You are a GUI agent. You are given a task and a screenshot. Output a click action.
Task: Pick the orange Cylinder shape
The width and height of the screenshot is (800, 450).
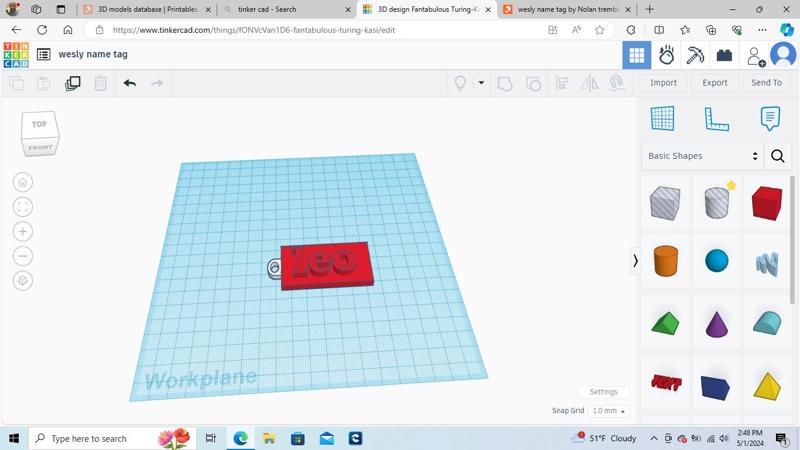click(x=666, y=261)
